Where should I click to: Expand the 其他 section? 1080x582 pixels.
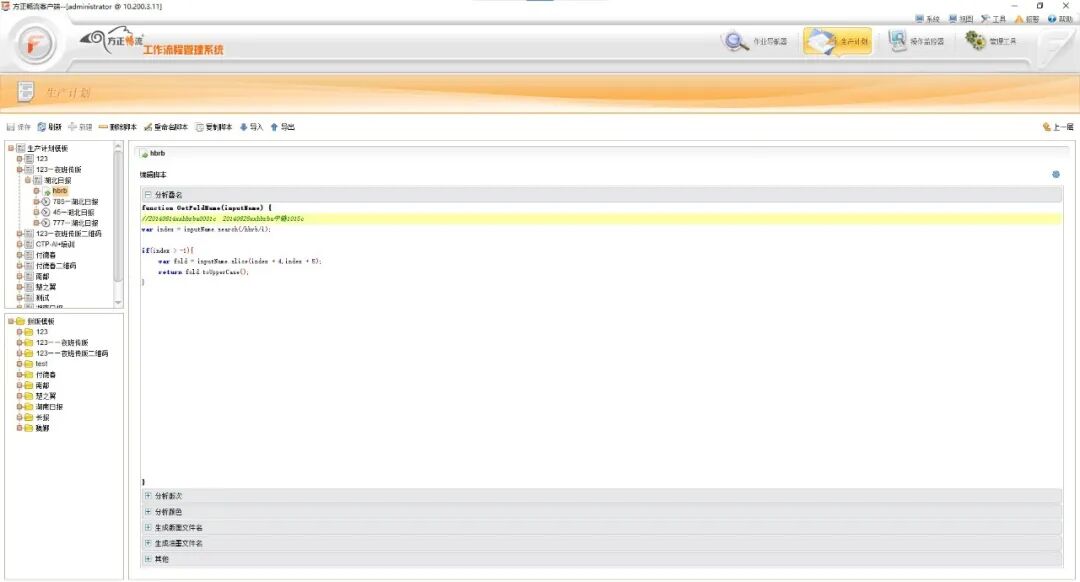(148, 559)
